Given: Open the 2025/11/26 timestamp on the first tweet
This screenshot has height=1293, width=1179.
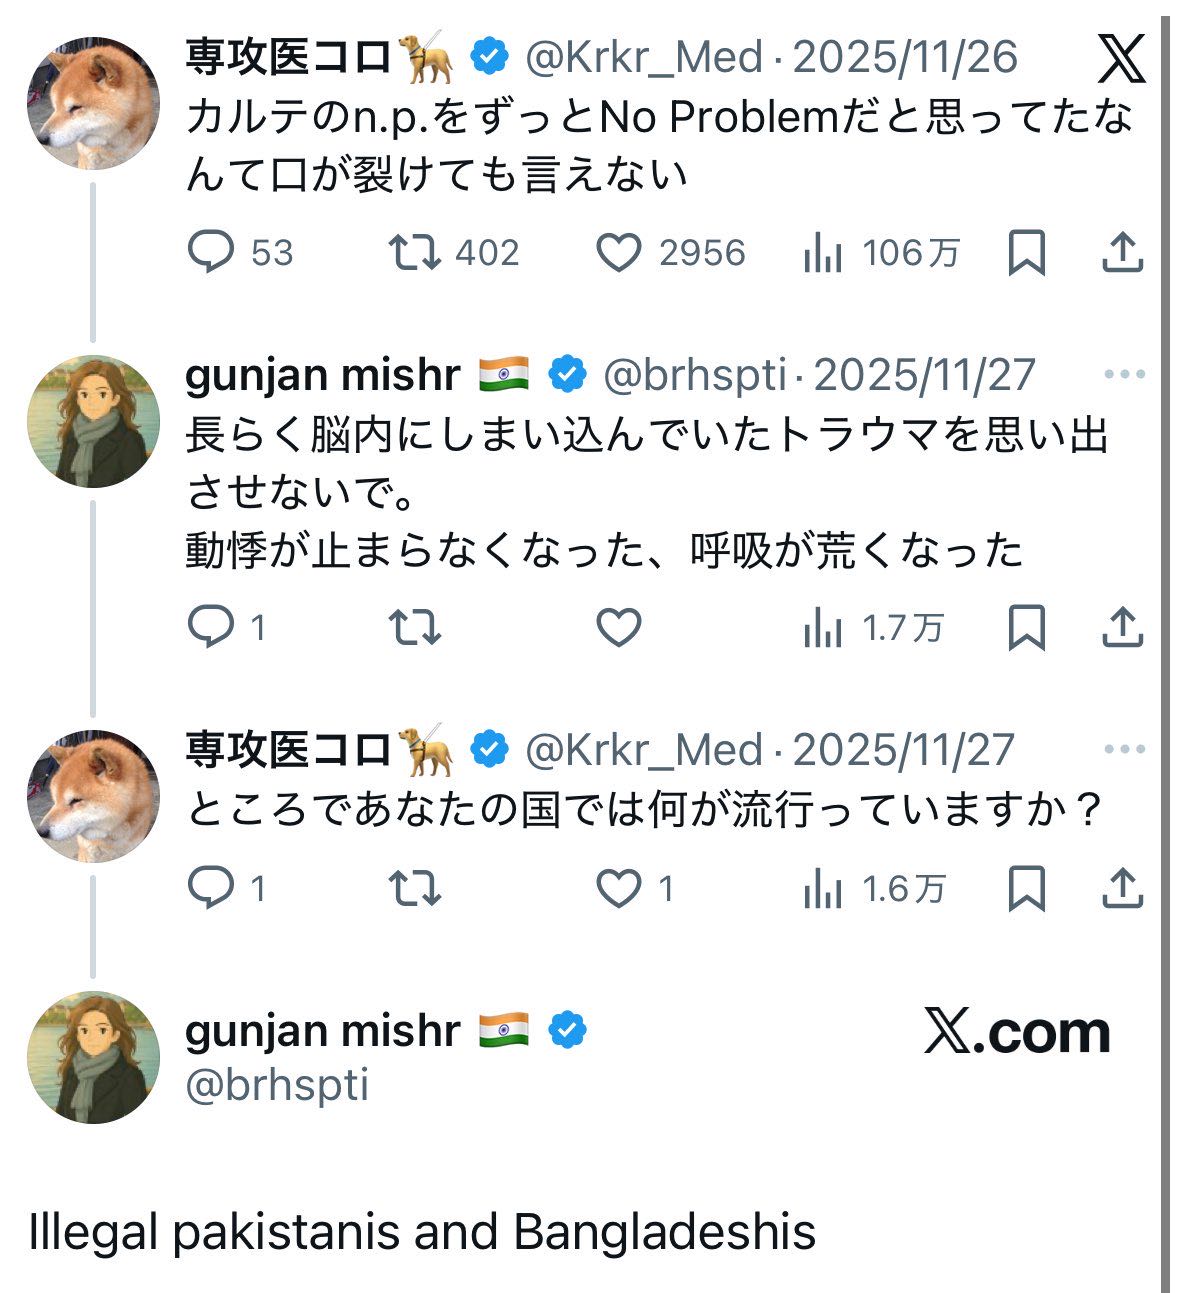Looking at the screenshot, I should click(905, 58).
